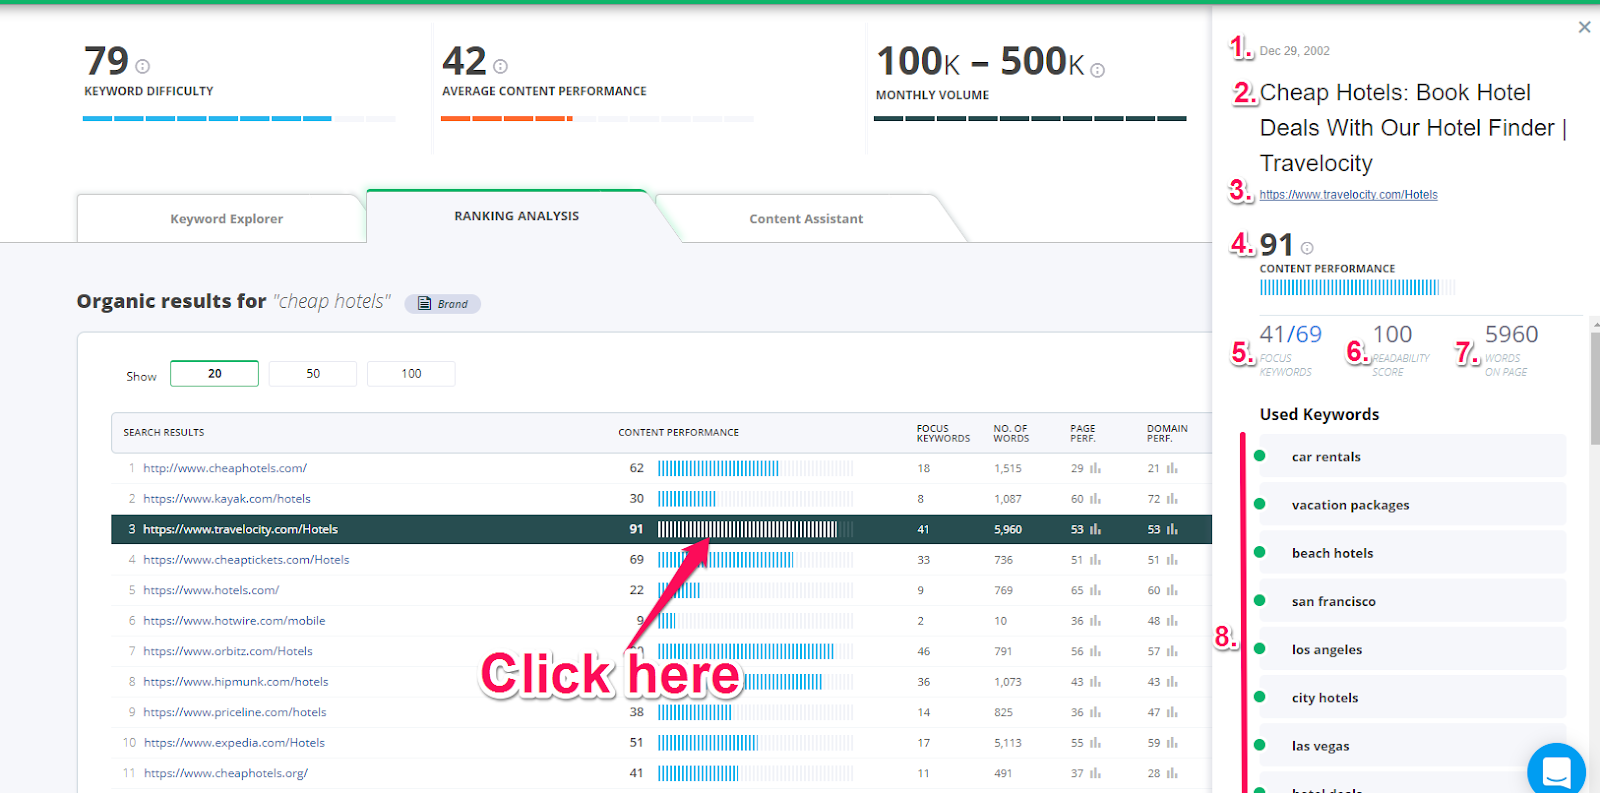Close the page details side panel
1600x793 pixels.
coord(1584,27)
